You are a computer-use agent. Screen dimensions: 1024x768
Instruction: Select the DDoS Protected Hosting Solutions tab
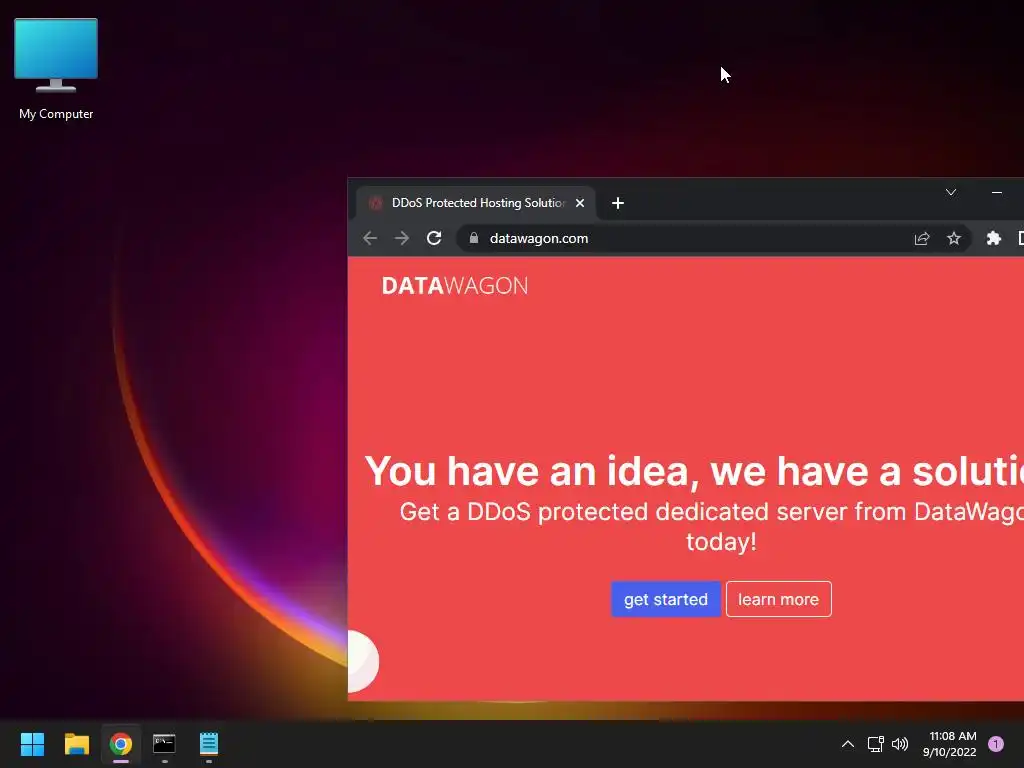[475, 203]
